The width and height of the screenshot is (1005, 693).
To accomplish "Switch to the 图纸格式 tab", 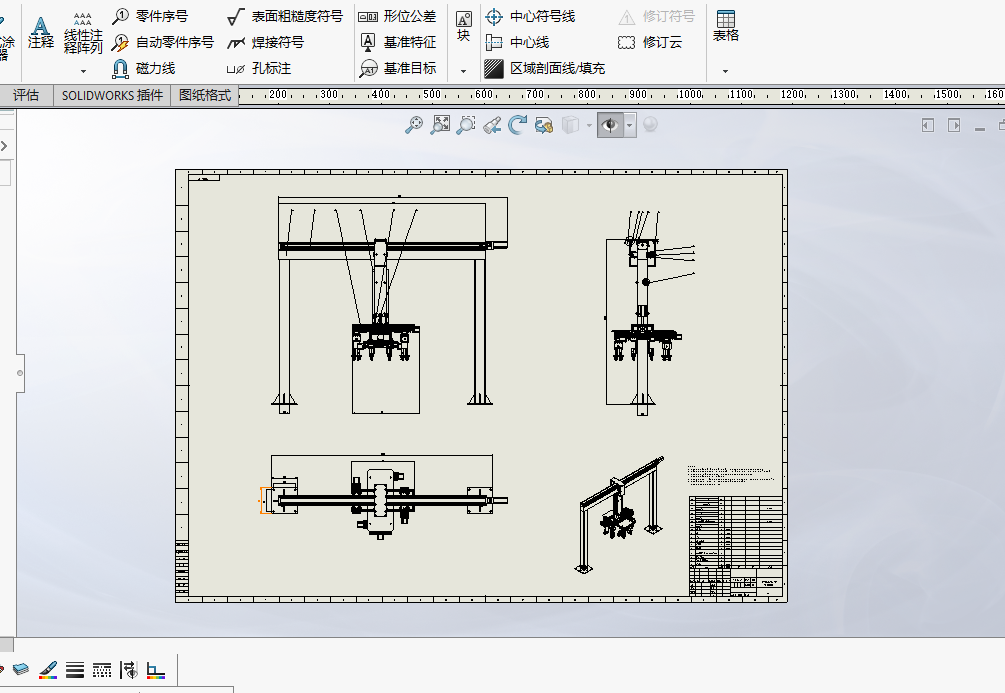I will coord(204,96).
